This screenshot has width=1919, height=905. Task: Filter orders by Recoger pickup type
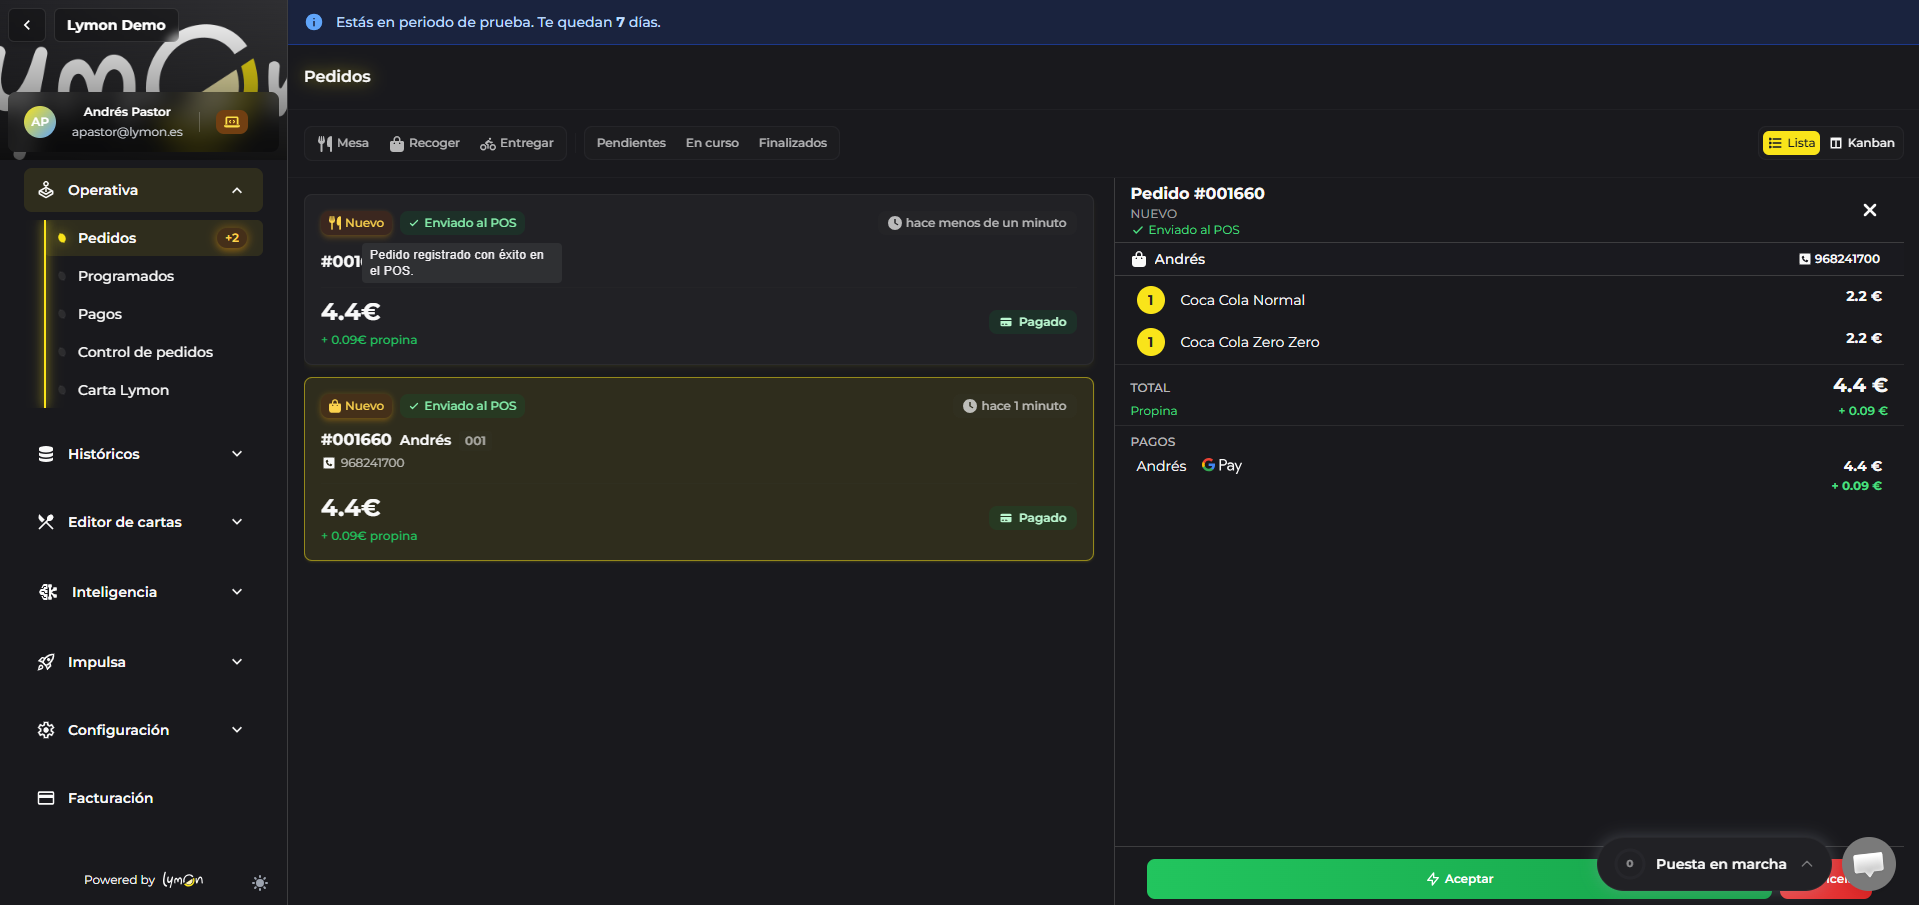pos(425,143)
